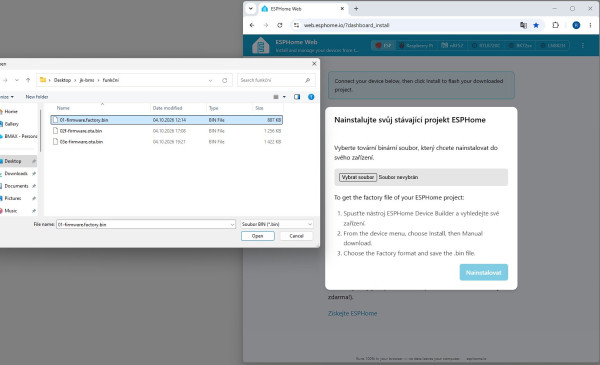Close the ESPHome Web tab
The height and width of the screenshot is (365, 600).
click(x=342, y=8)
